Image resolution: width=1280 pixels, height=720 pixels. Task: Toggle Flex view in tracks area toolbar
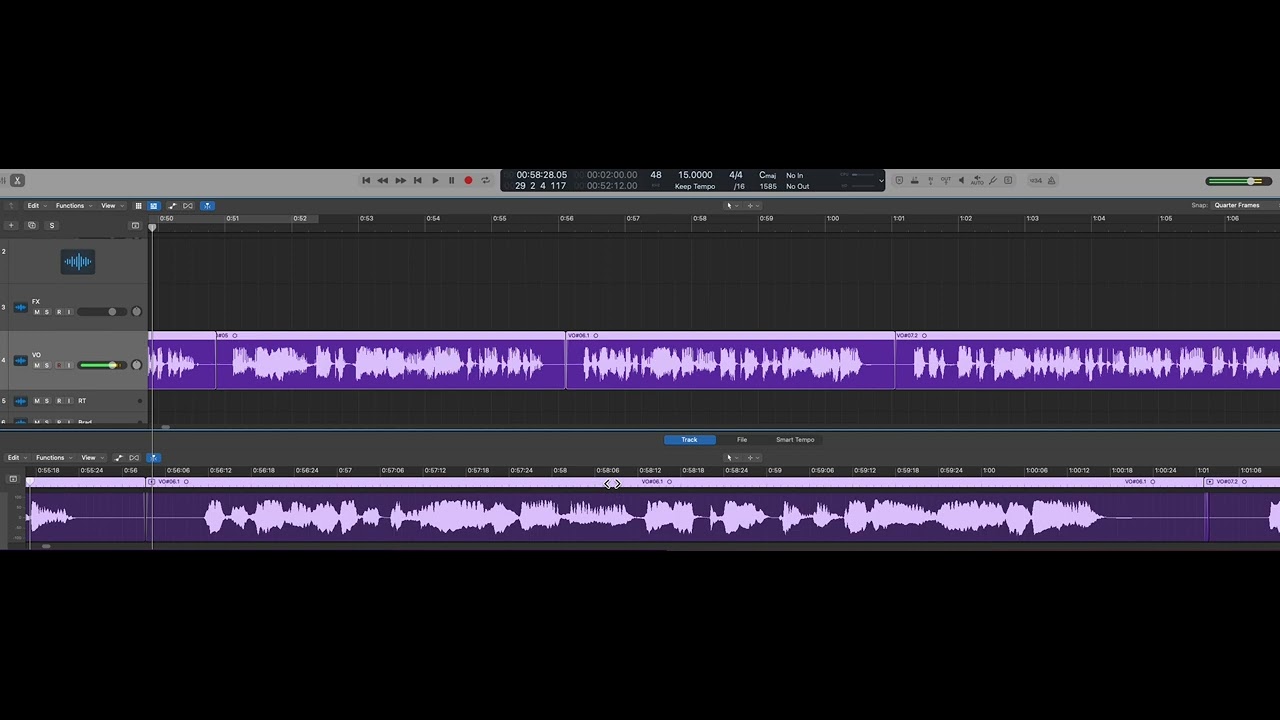point(187,206)
